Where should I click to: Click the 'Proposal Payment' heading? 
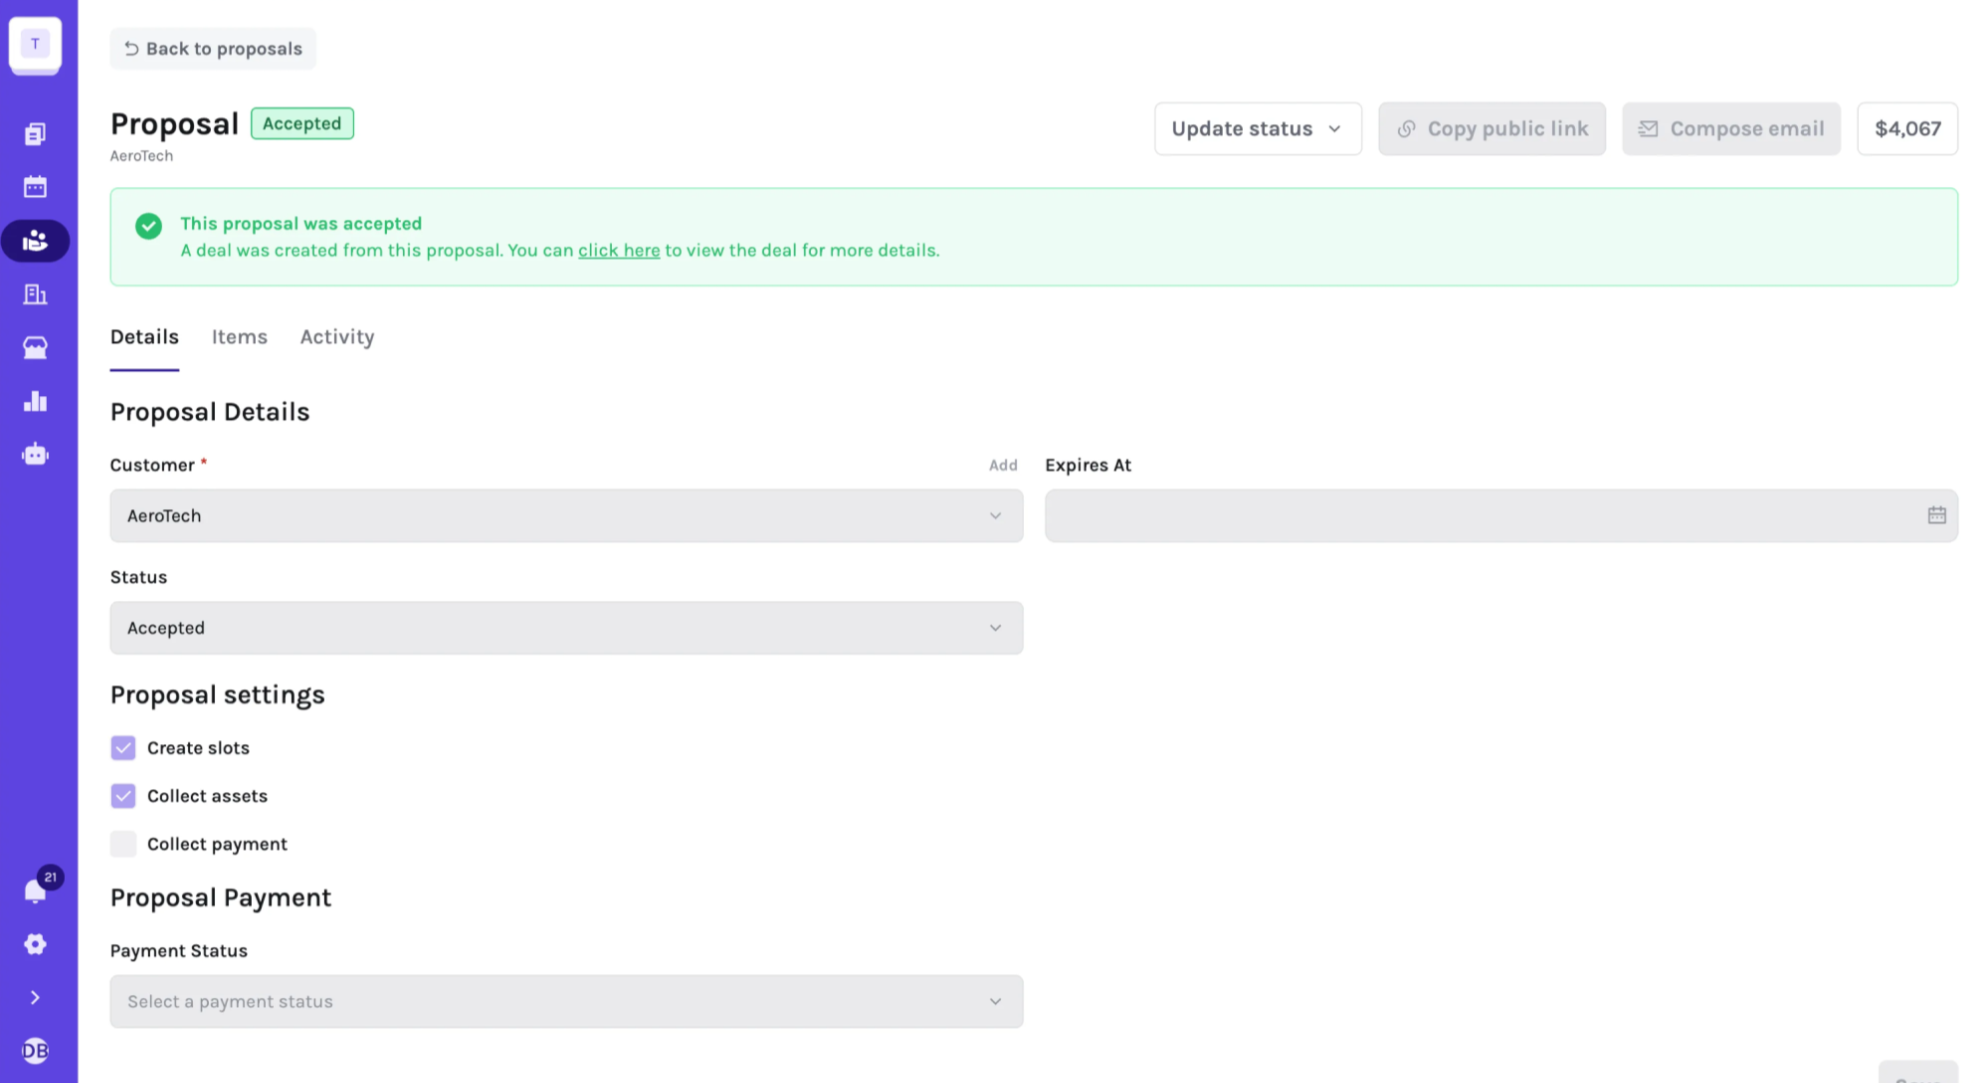[220, 898]
